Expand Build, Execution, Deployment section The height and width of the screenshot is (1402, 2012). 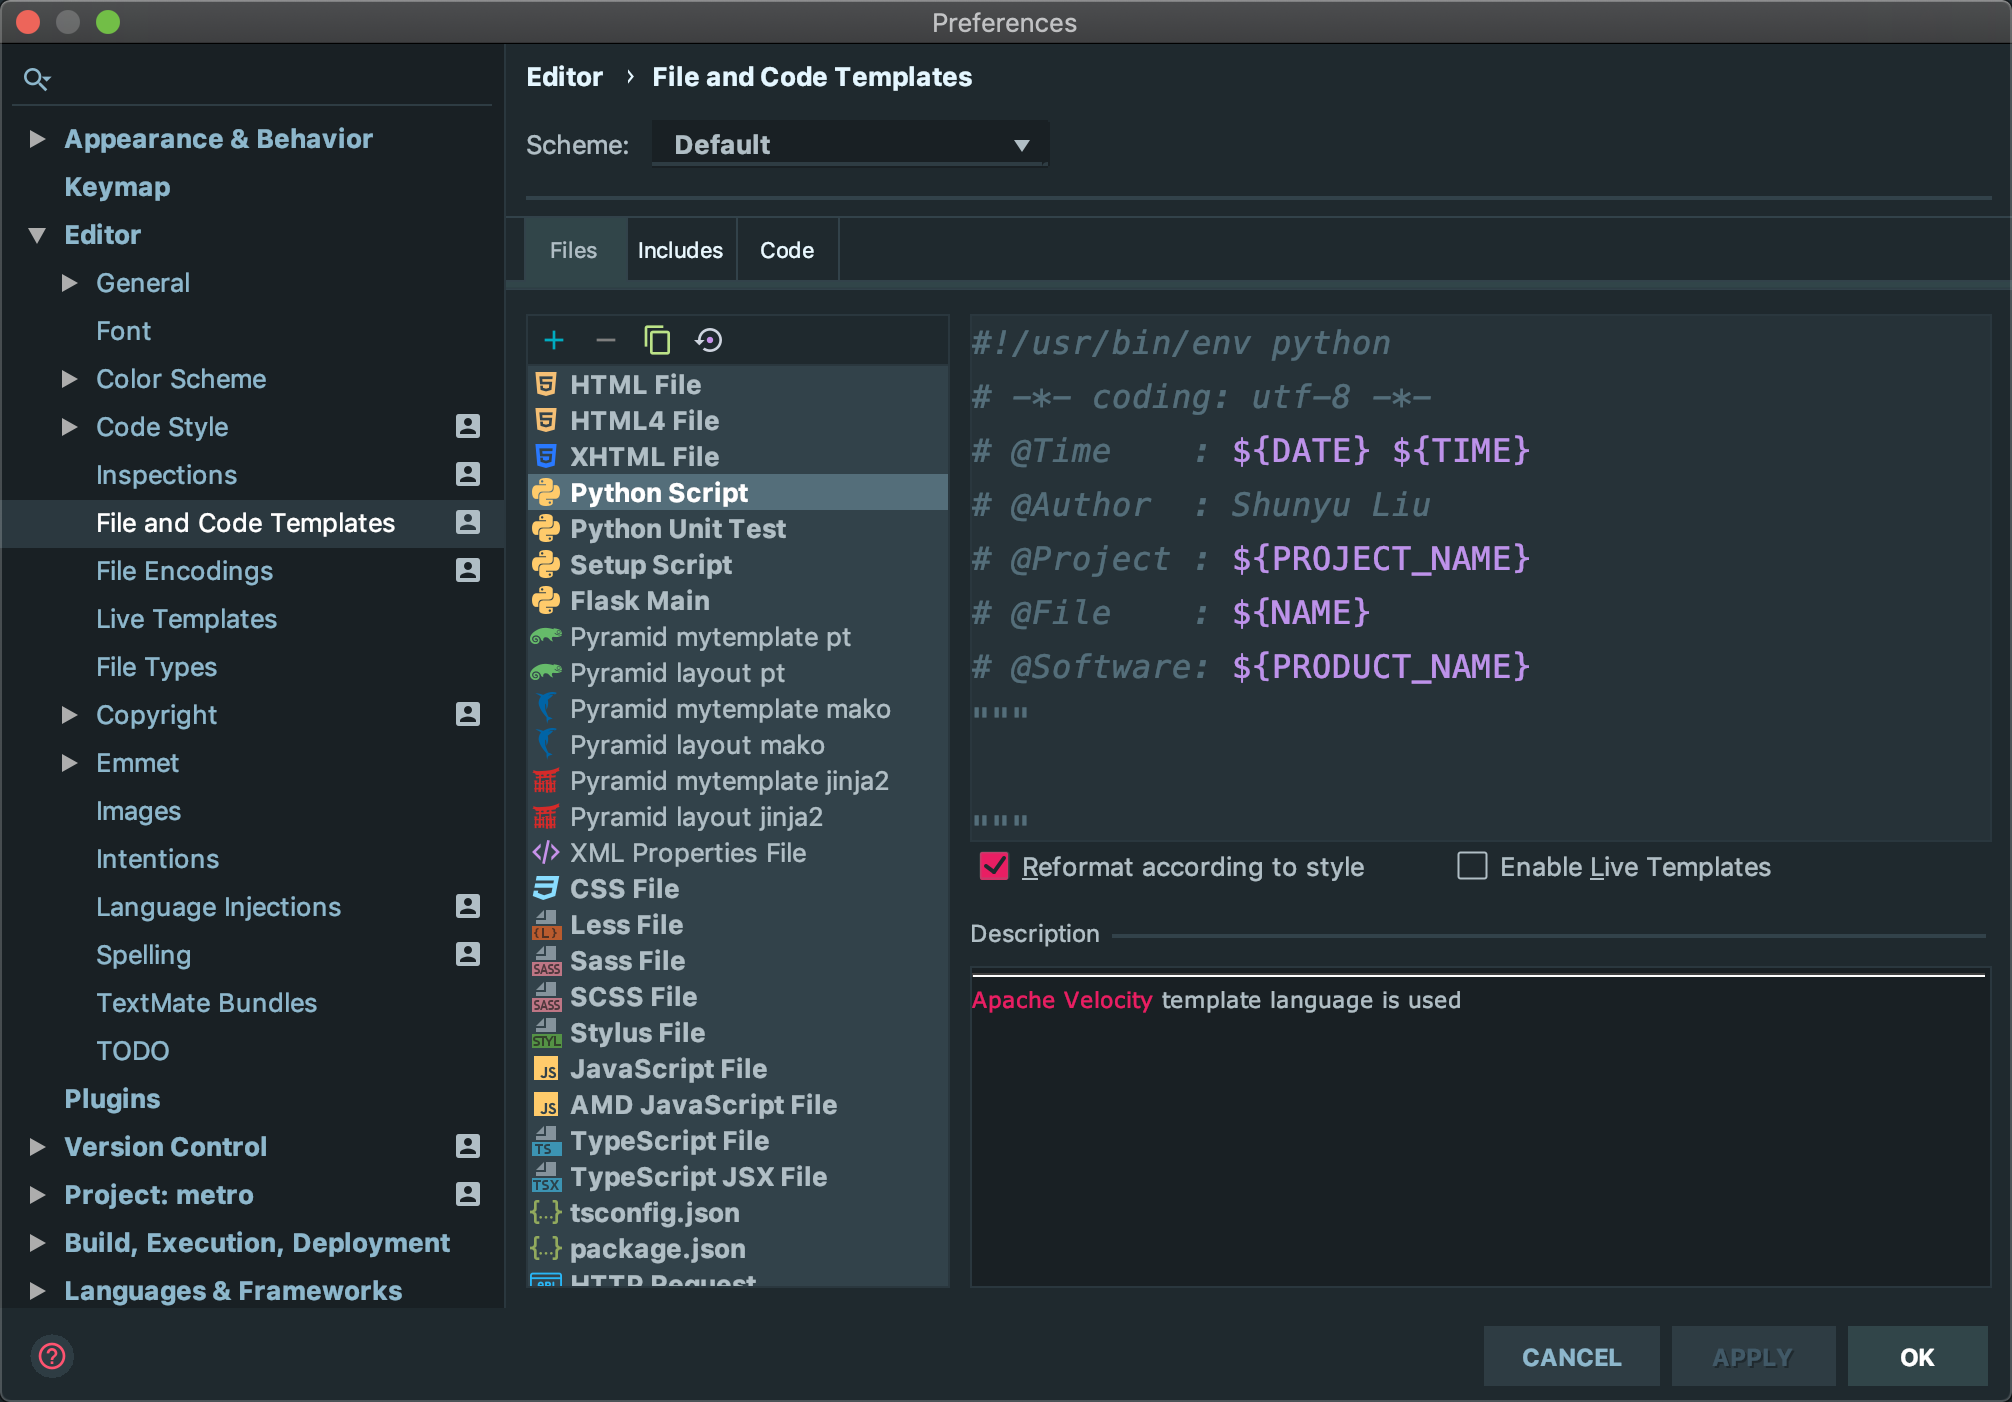pos(37,1243)
